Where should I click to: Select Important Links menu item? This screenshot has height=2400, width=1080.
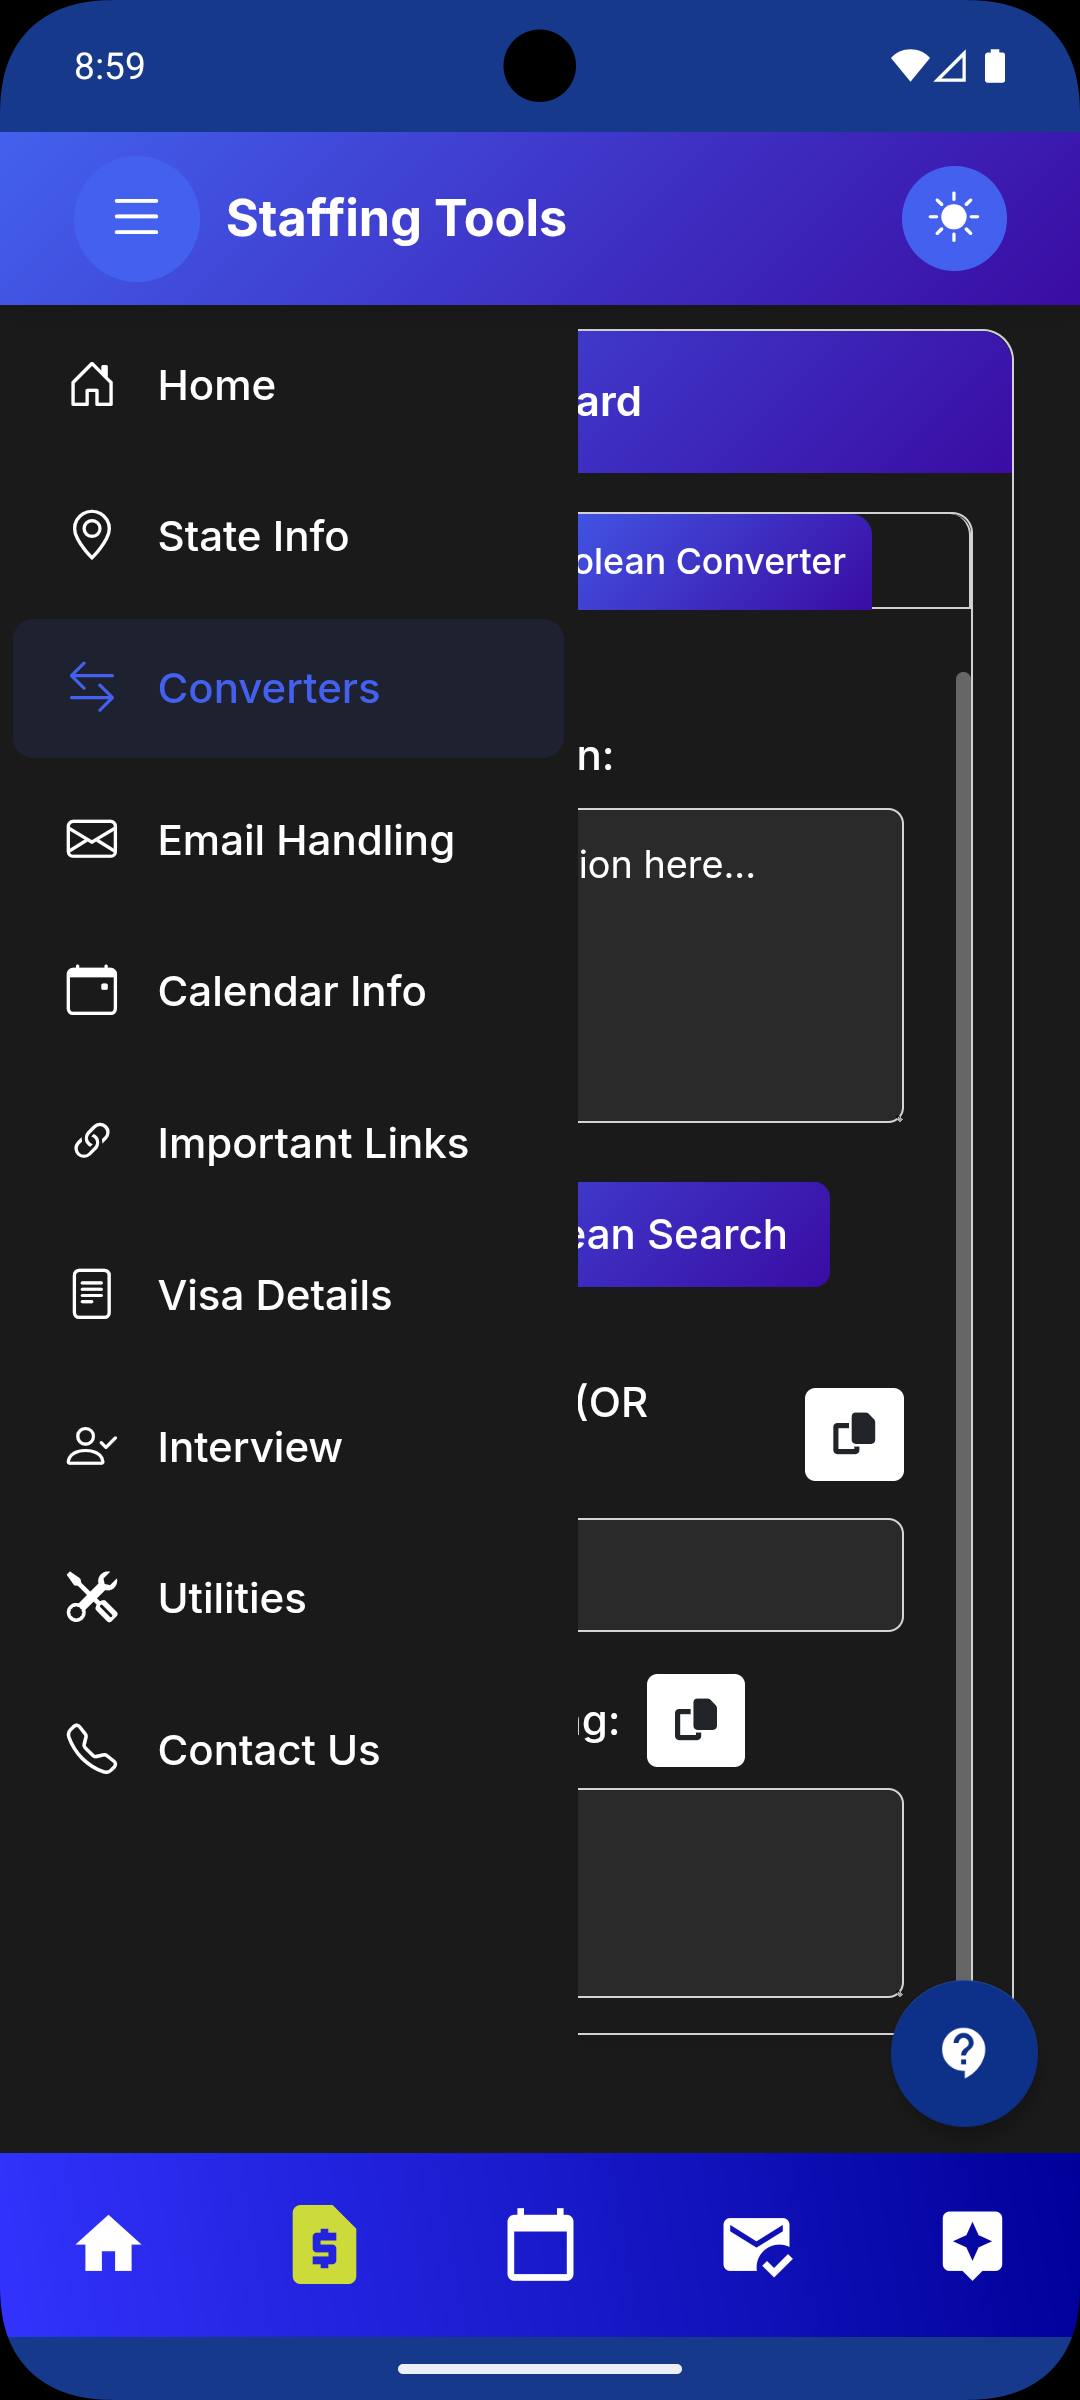312,1143
